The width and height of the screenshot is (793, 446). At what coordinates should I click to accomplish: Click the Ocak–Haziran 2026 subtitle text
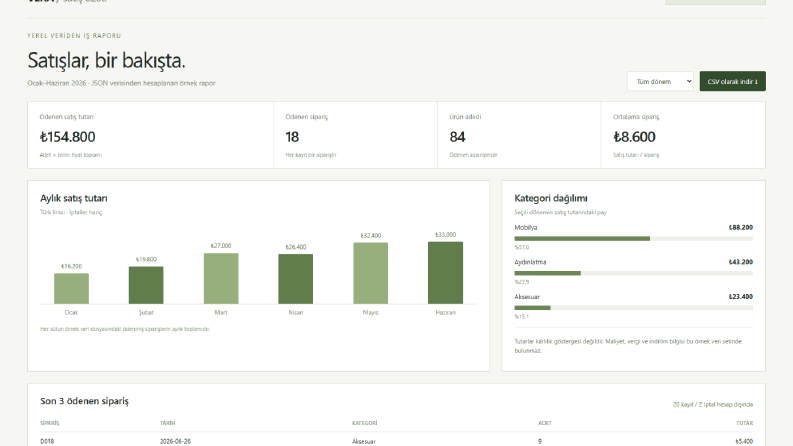click(121, 83)
